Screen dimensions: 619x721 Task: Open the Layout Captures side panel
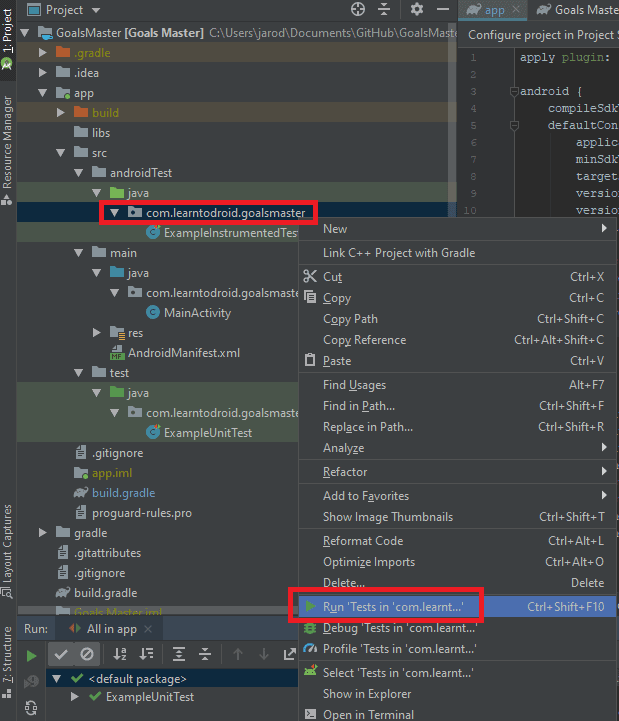8,545
